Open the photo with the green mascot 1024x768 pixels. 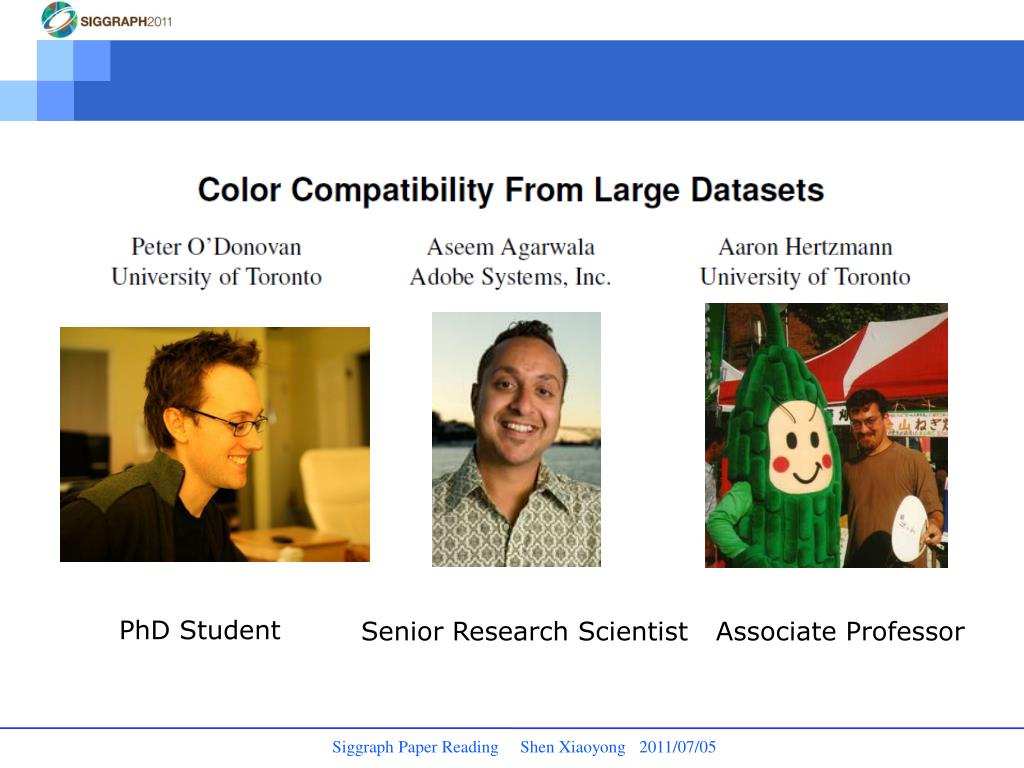point(826,435)
